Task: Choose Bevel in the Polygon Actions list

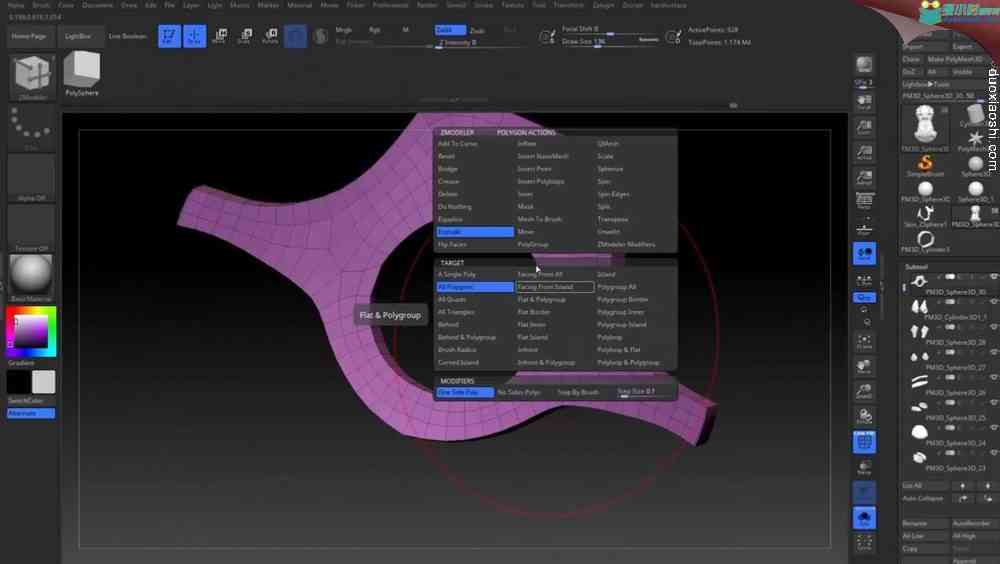Action: pos(446,156)
